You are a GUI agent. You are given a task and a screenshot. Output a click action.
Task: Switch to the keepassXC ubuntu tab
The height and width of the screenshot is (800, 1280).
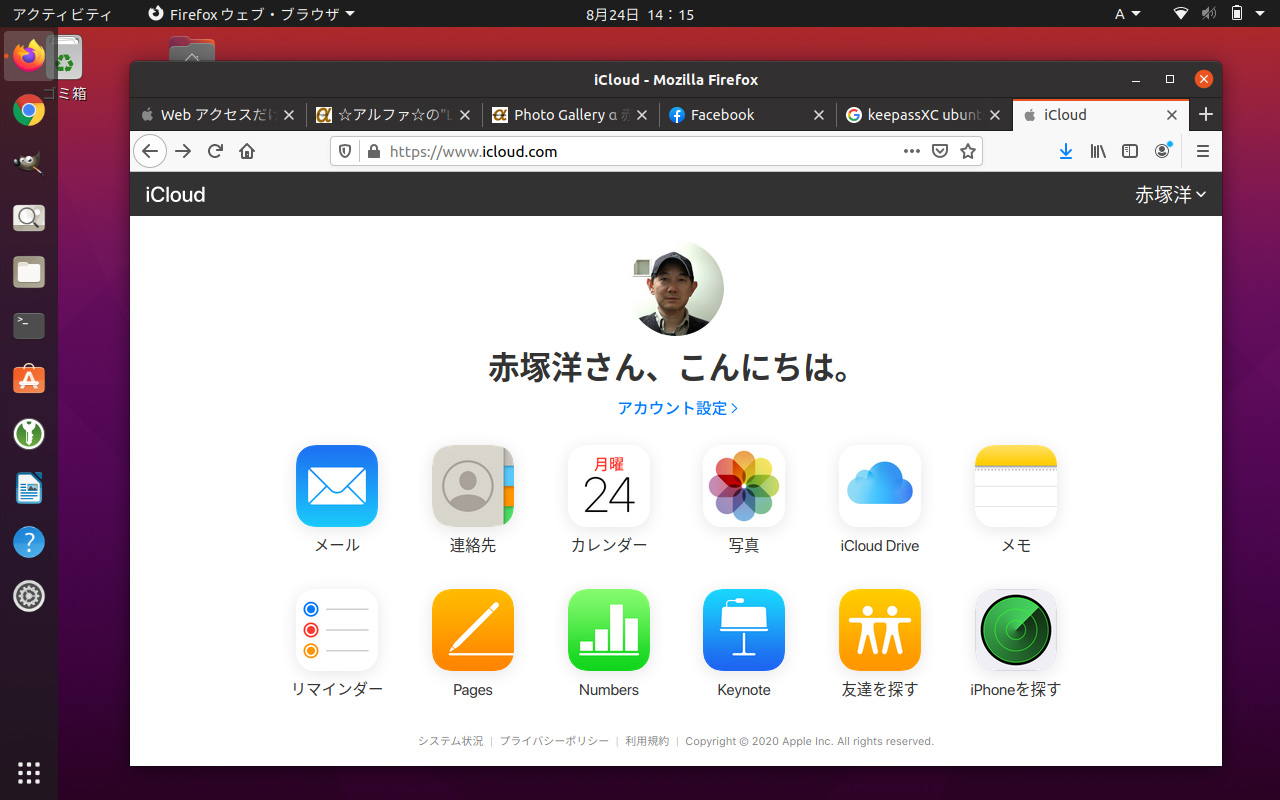pos(922,115)
